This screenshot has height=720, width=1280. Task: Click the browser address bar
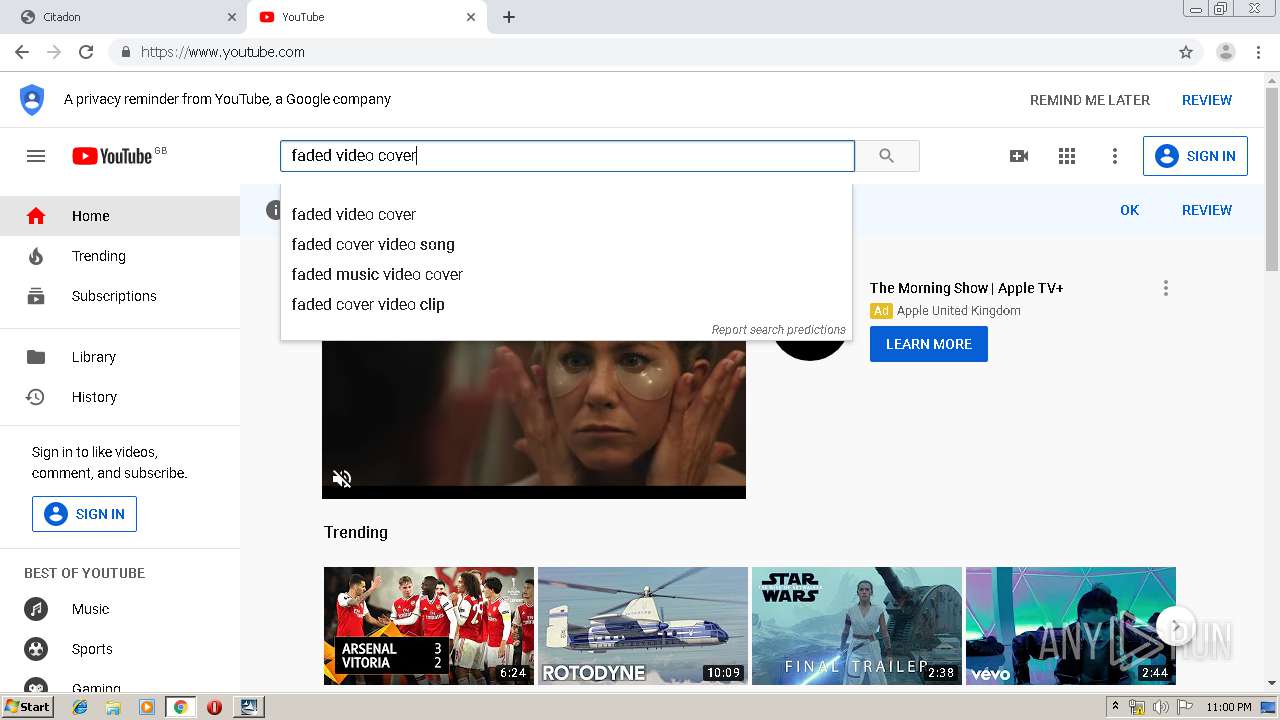click(655, 52)
